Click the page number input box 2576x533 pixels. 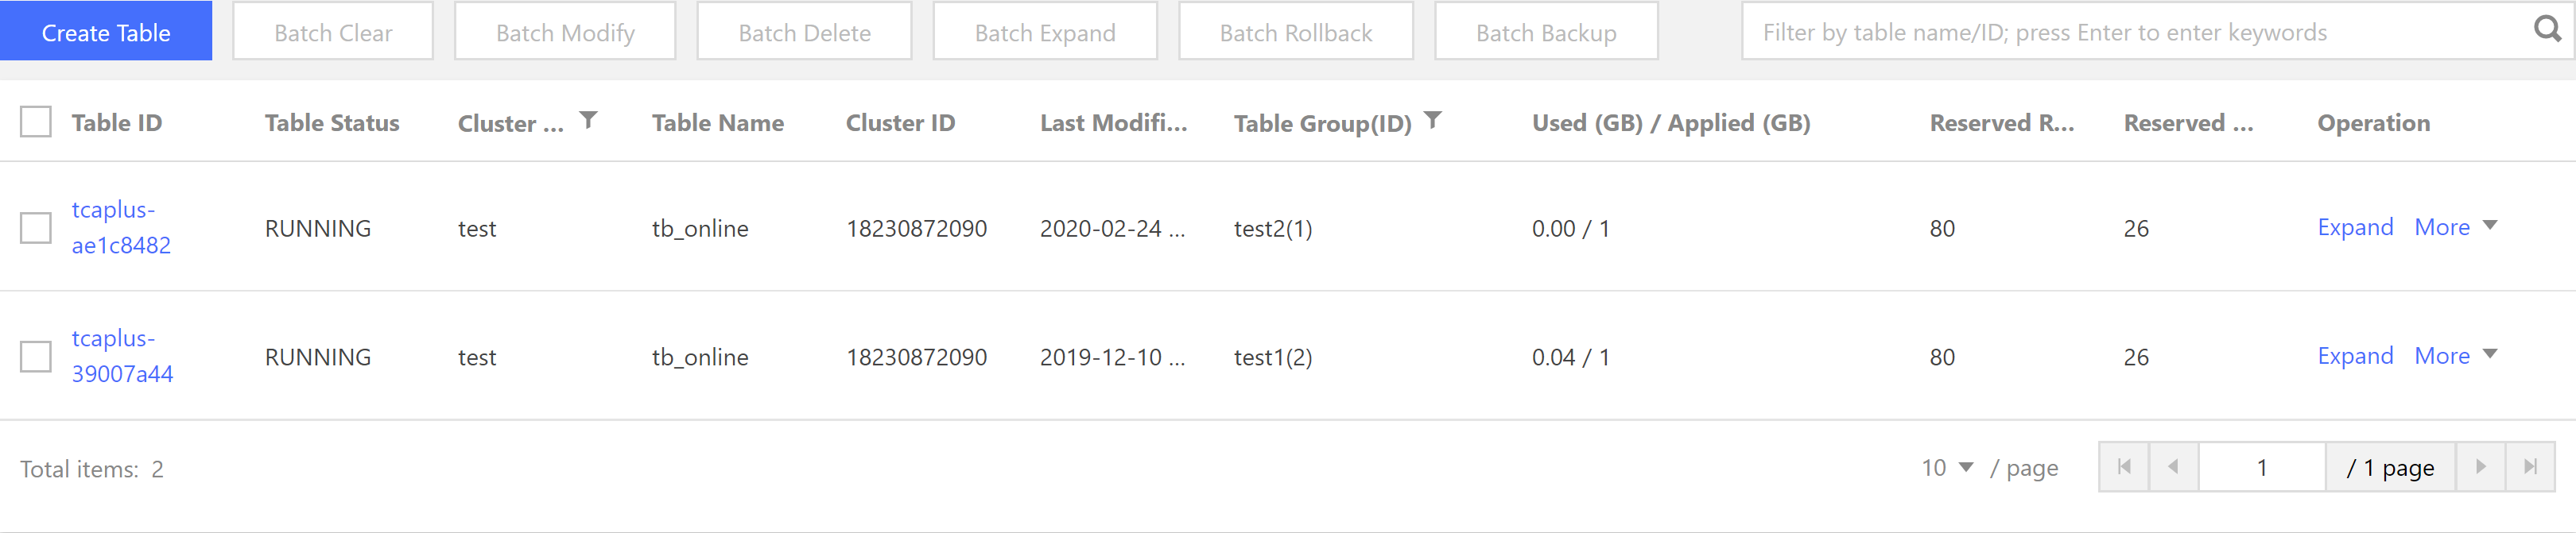coord(2262,467)
